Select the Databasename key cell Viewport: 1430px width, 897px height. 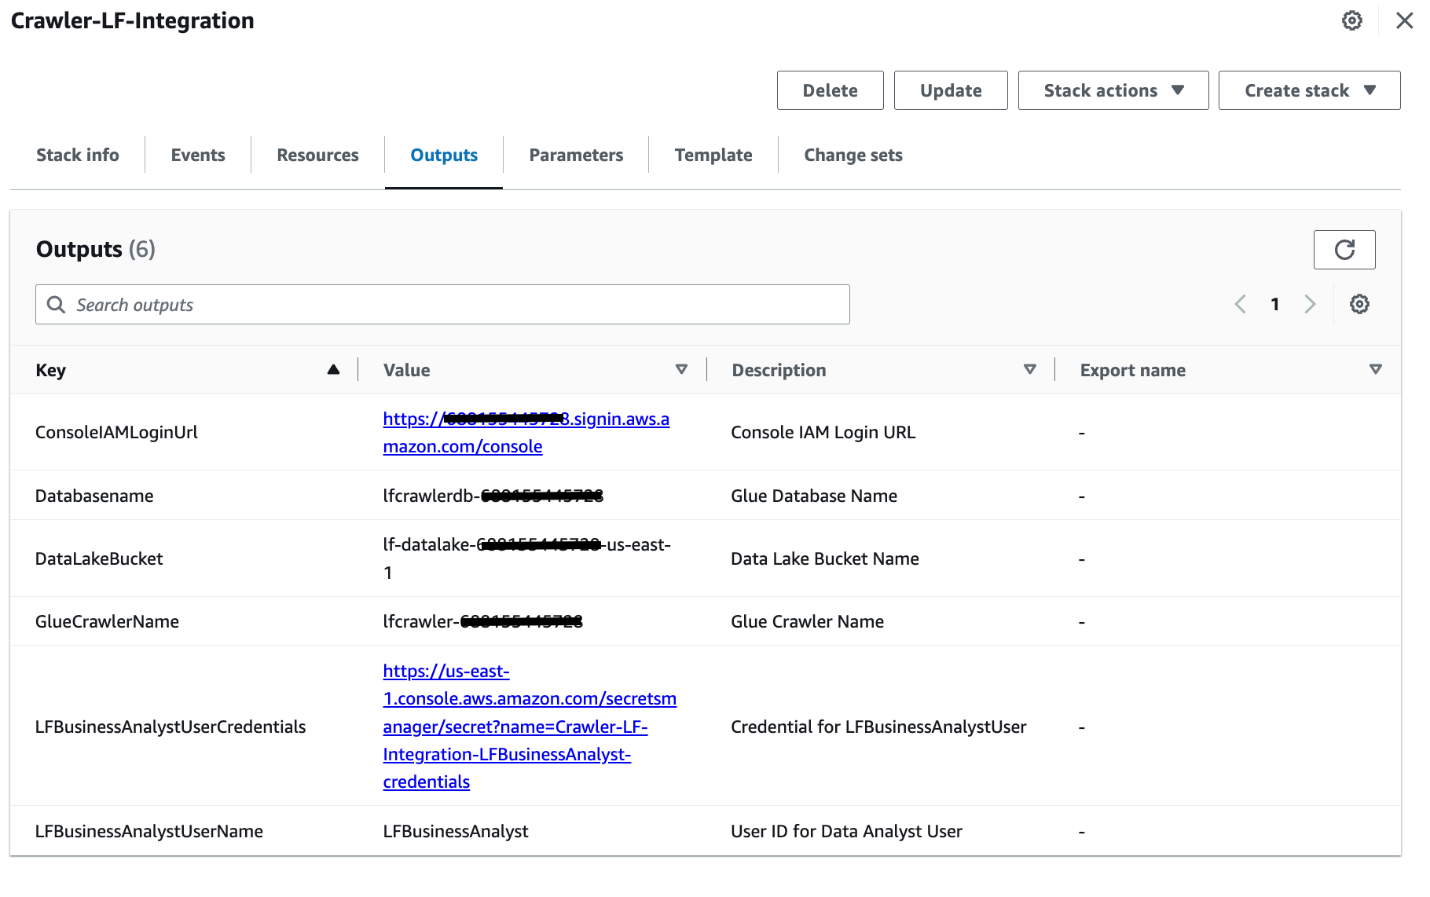[x=94, y=496]
